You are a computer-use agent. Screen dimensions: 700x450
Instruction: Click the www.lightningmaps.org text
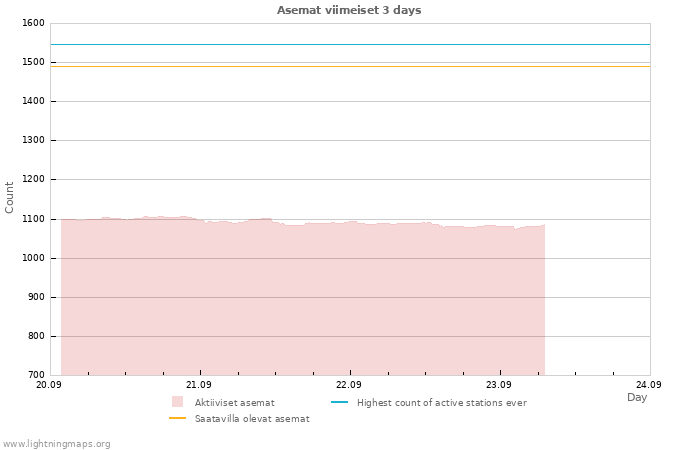point(55,444)
